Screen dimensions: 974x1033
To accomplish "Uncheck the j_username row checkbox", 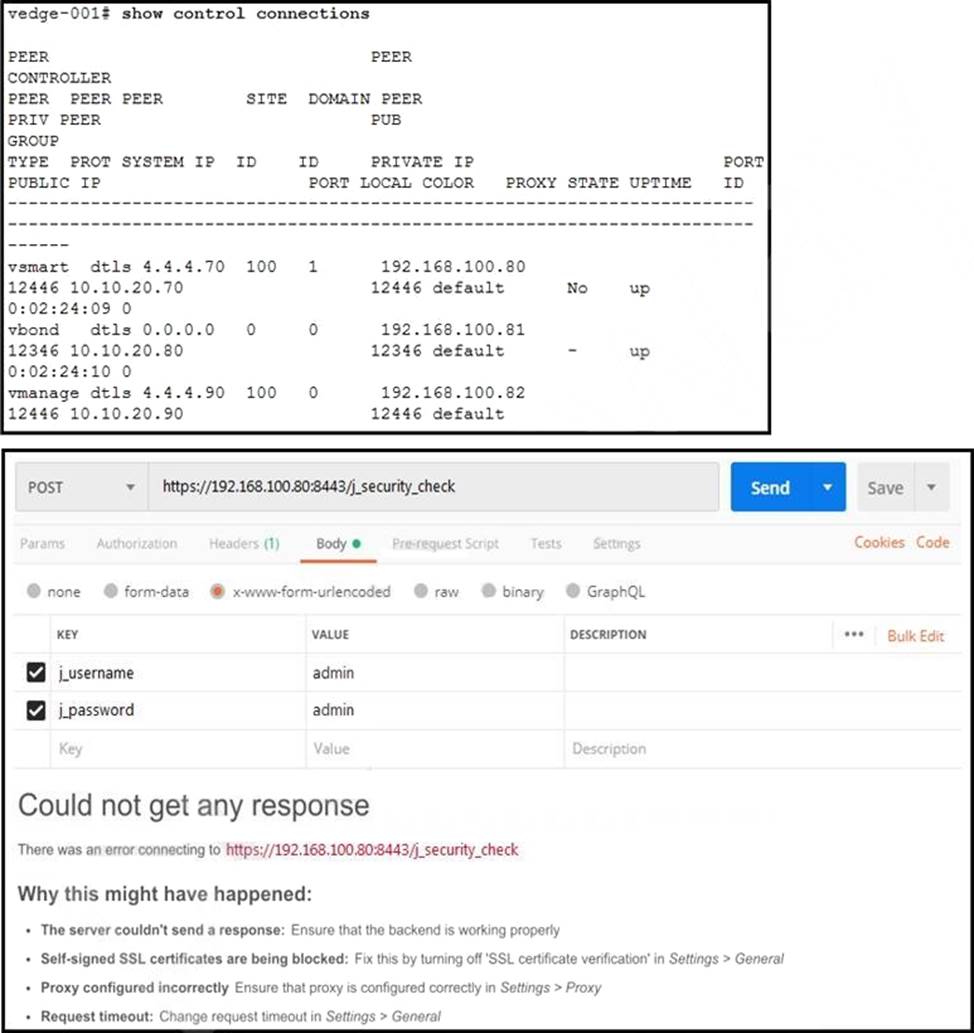I will (36, 673).
